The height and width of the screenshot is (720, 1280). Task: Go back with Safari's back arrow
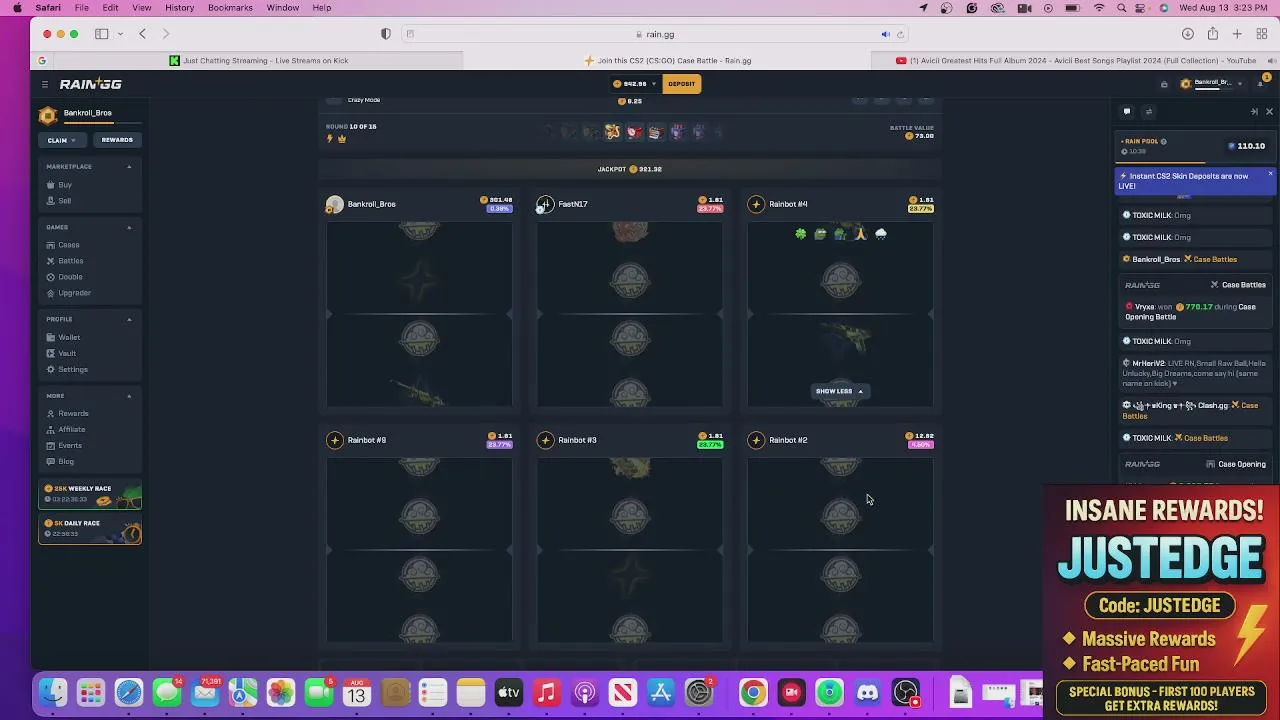click(x=142, y=34)
